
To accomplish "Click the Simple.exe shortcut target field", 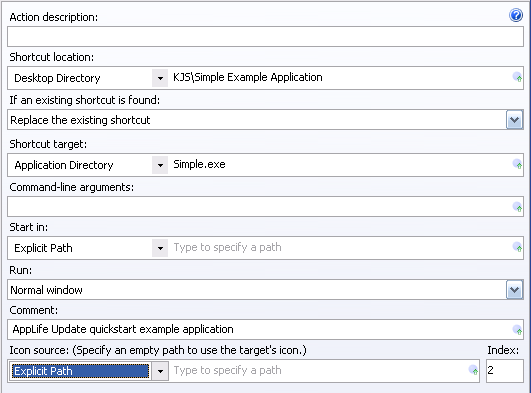I will pos(341,165).
